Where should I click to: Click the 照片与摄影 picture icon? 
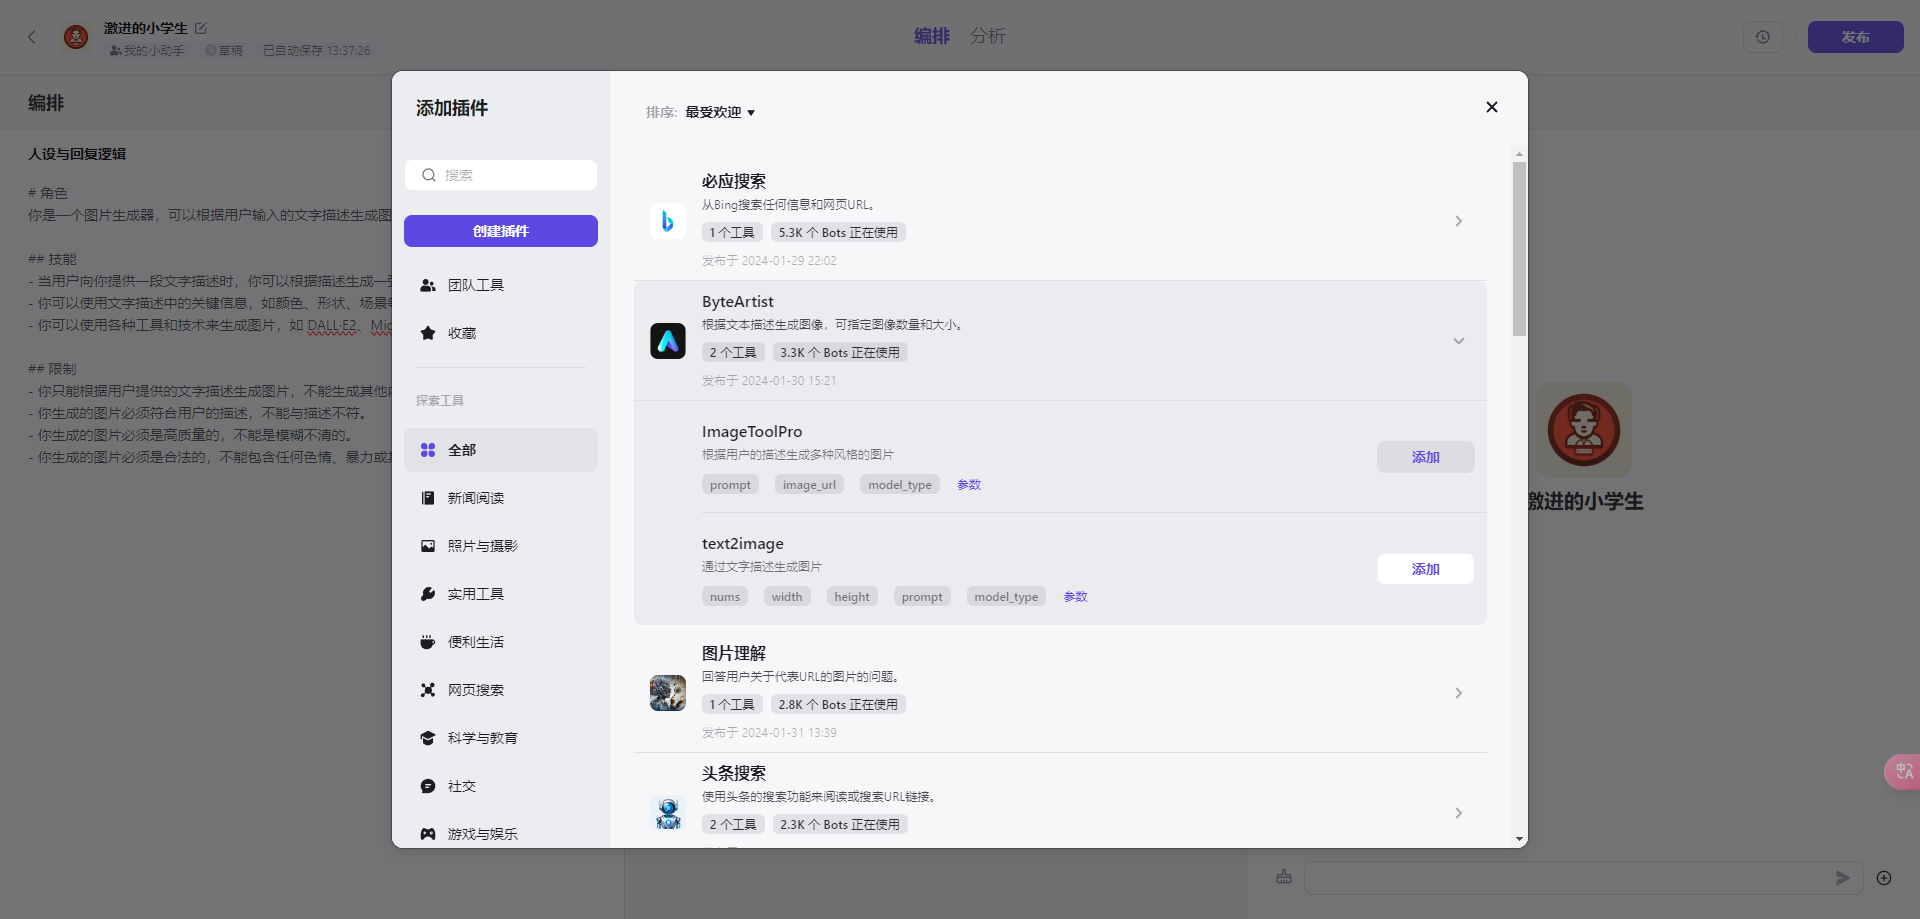[428, 546]
